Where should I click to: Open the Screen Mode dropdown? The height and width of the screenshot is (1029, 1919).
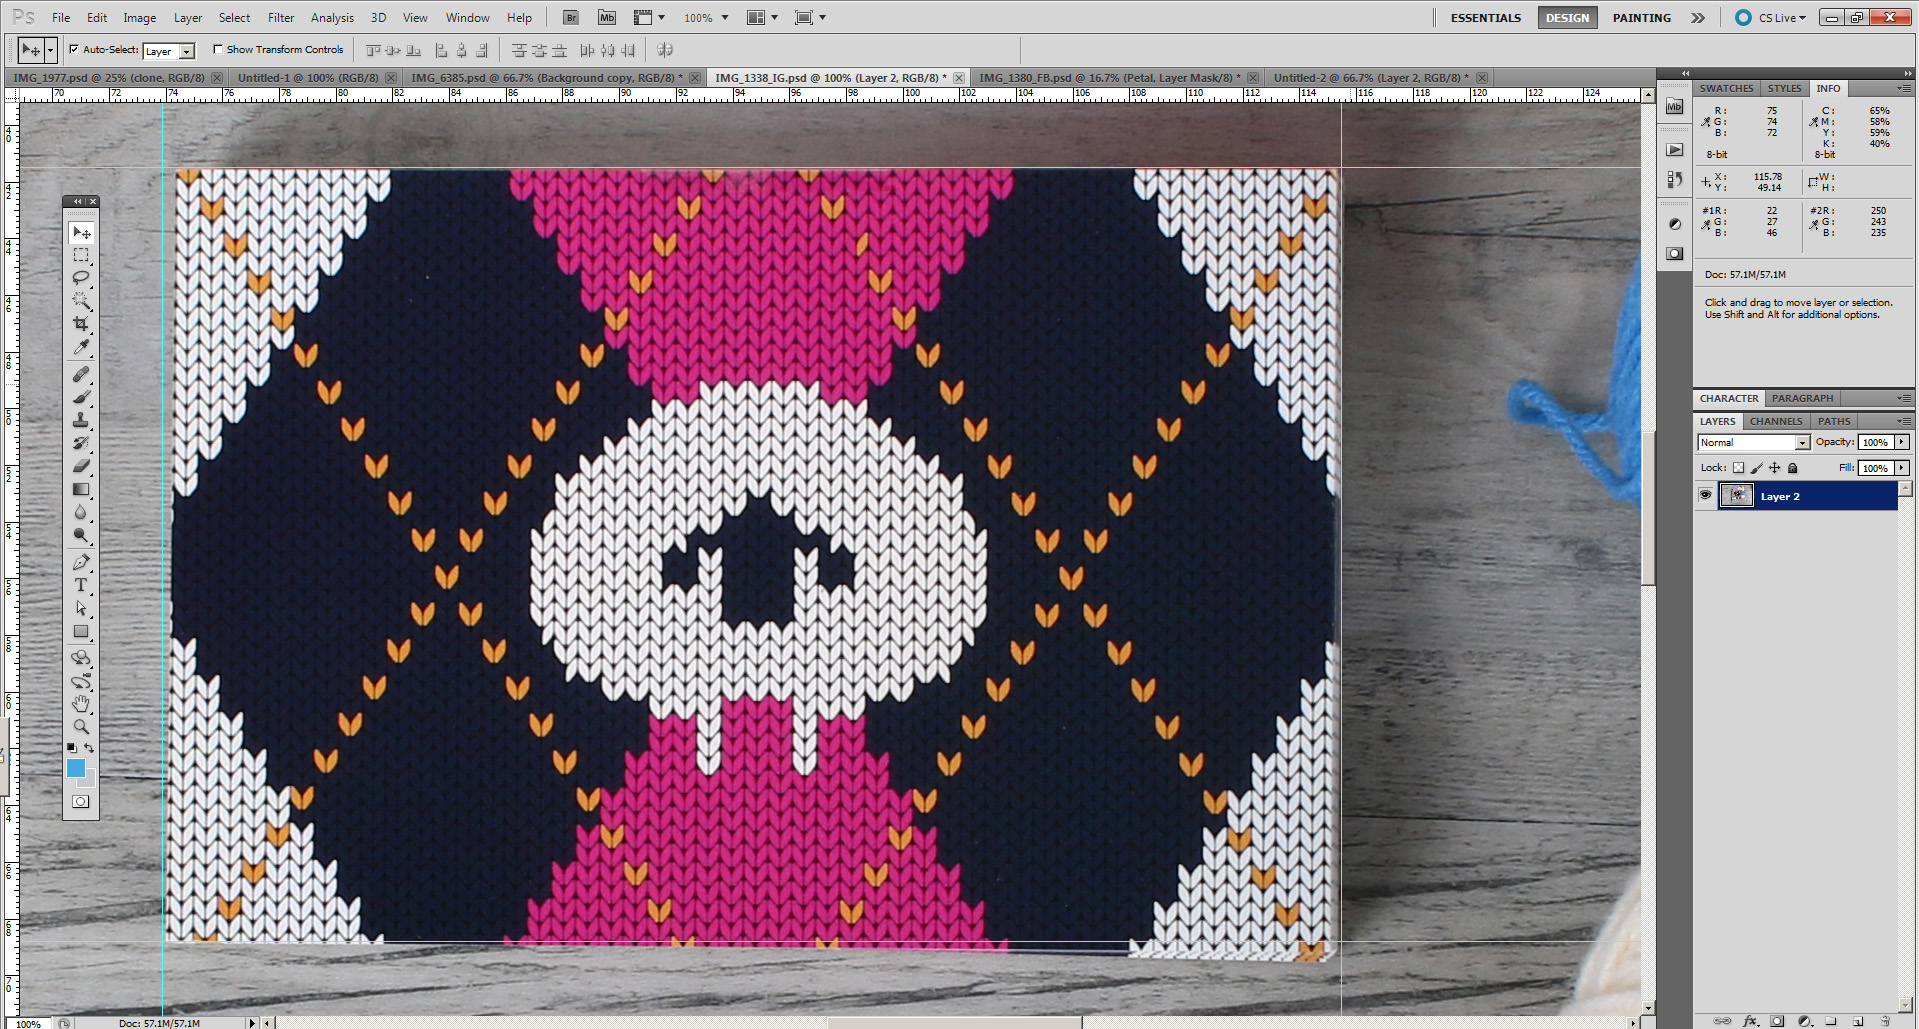click(810, 18)
